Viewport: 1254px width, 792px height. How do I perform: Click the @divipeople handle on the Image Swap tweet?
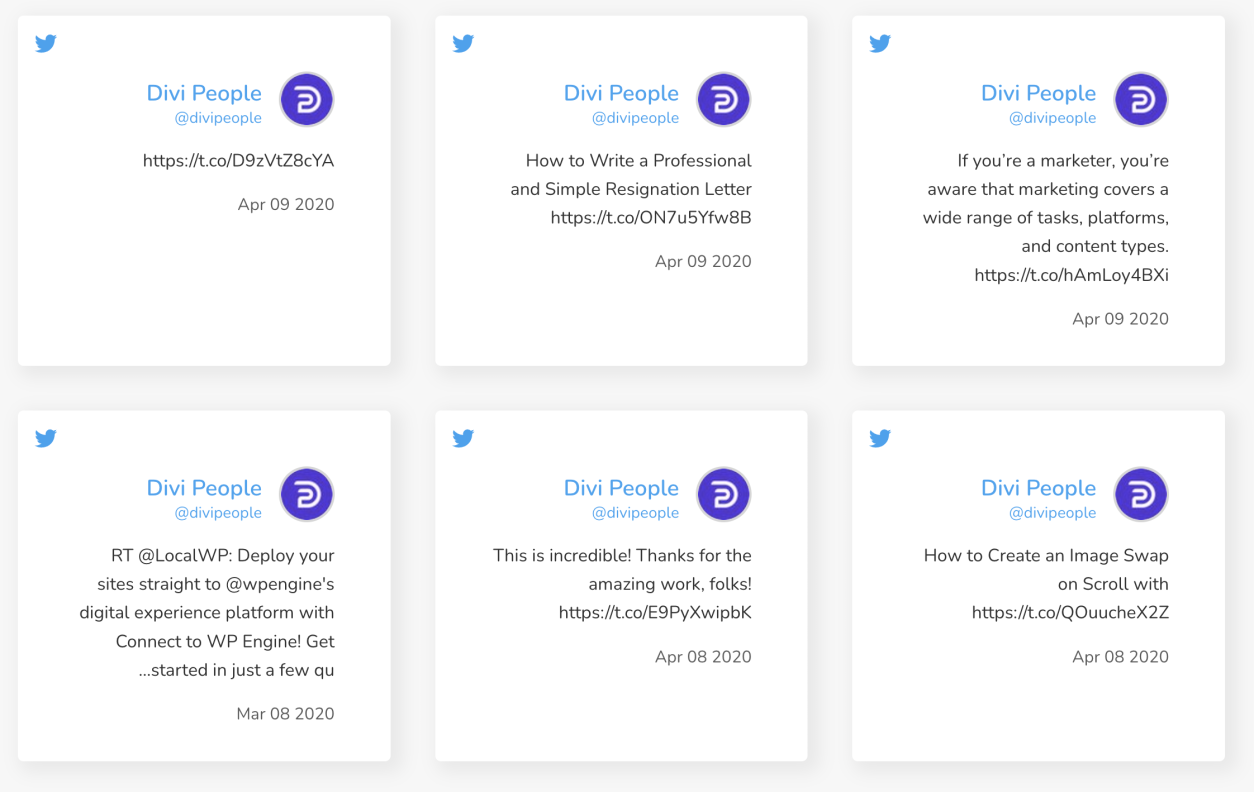1052,513
